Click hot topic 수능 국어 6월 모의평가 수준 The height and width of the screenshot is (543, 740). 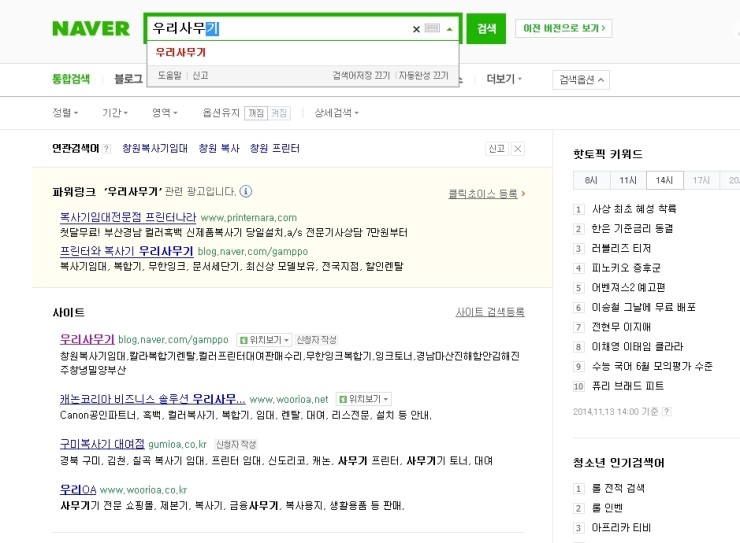652,366
